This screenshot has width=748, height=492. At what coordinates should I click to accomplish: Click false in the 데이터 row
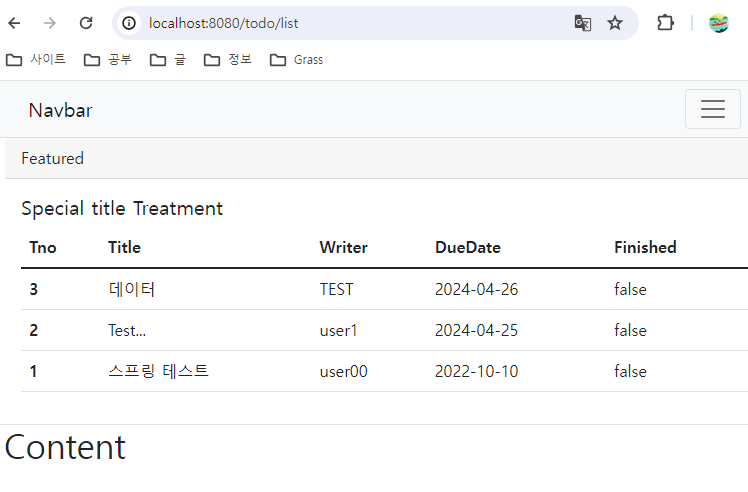click(x=630, y=289)
